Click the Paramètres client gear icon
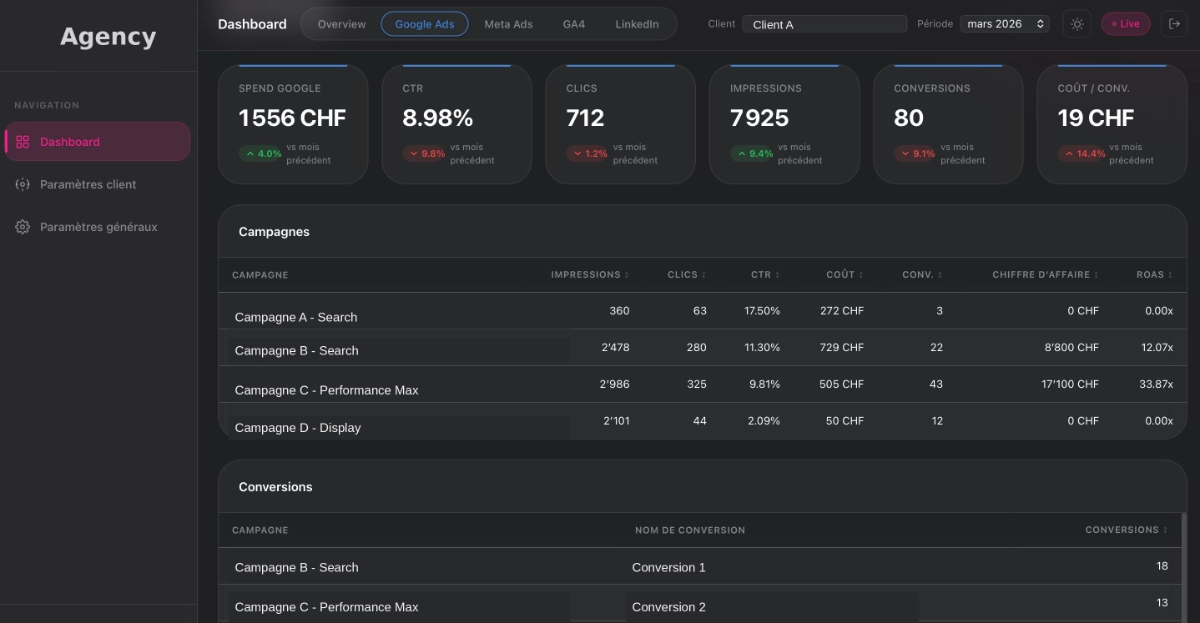 pos(22,184)
